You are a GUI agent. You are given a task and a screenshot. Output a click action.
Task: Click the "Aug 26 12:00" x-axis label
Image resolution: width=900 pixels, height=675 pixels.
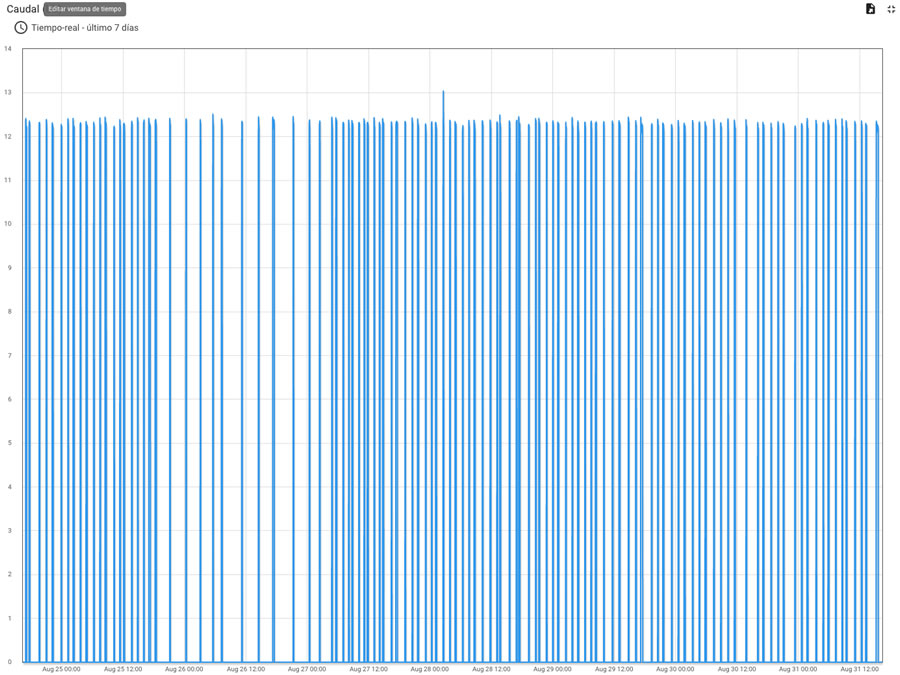pos(246,669)
